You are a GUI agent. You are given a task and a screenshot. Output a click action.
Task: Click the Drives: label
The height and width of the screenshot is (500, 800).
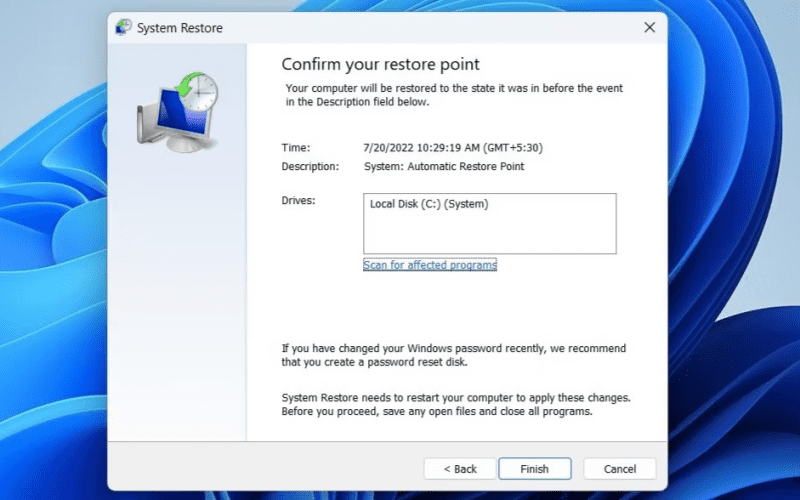[x=298, y=201]
